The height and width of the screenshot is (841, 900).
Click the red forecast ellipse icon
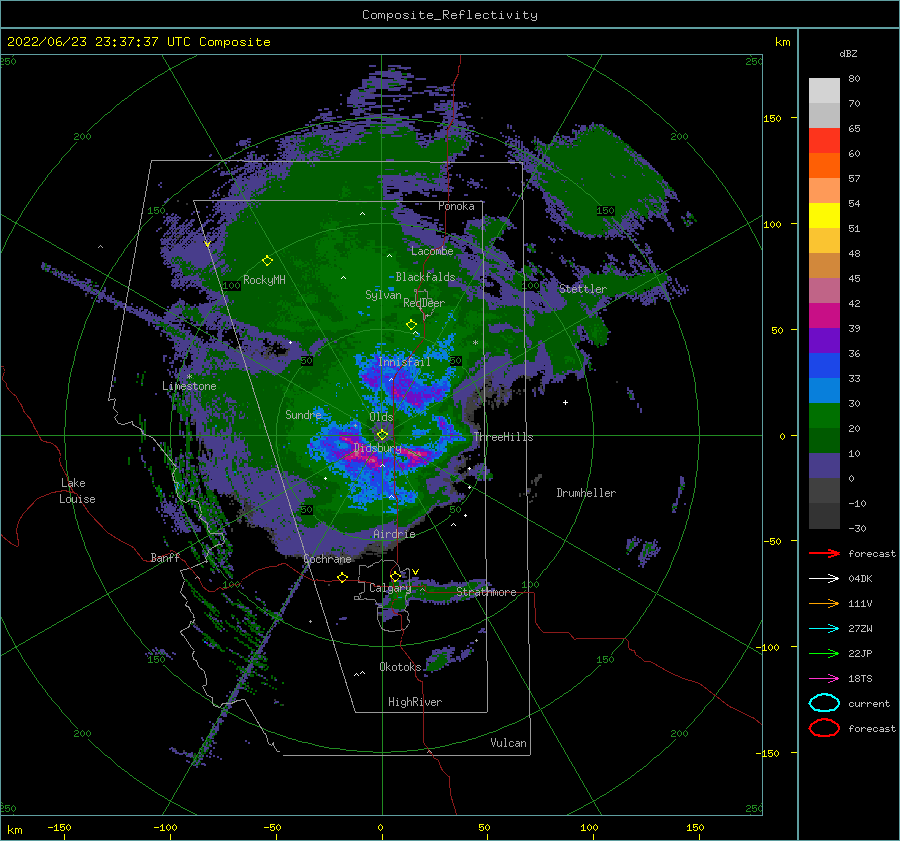(x=824, y=728)
